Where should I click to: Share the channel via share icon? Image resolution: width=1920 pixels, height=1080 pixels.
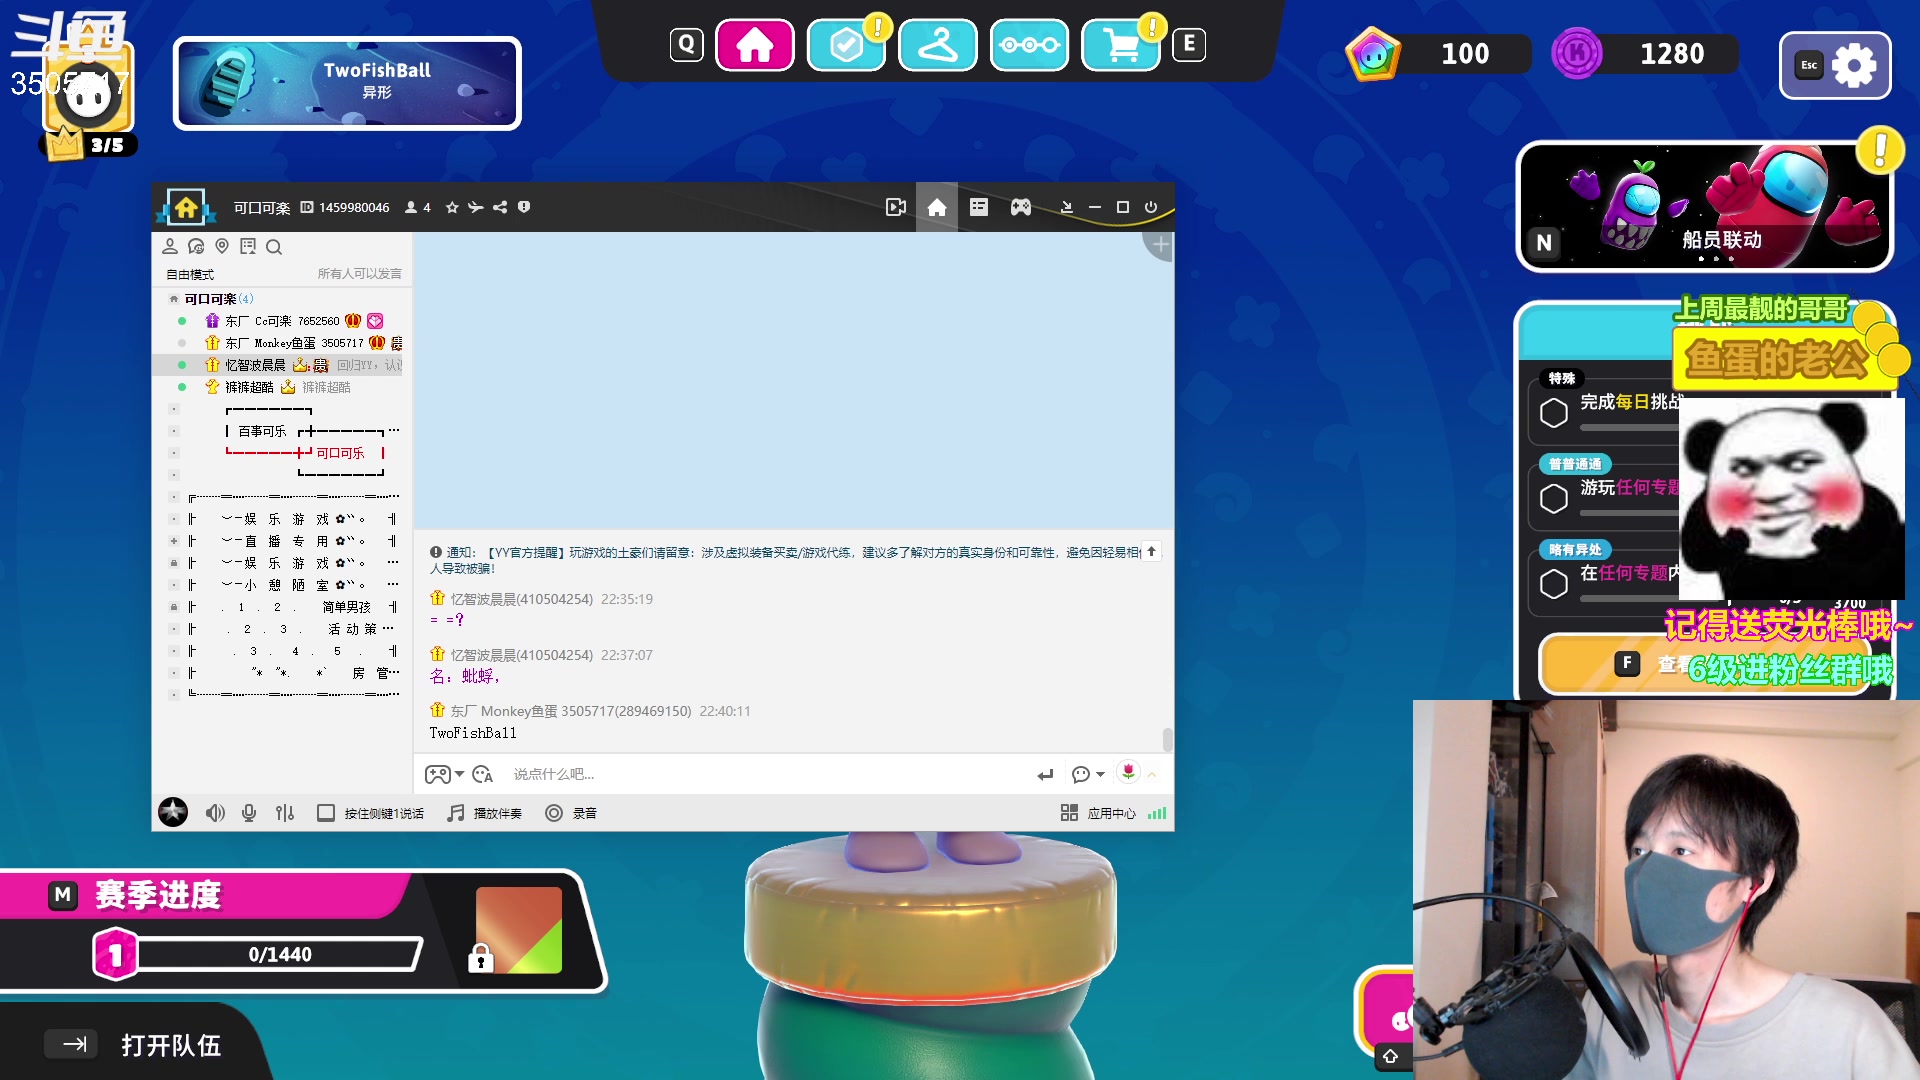click(500, 207)
